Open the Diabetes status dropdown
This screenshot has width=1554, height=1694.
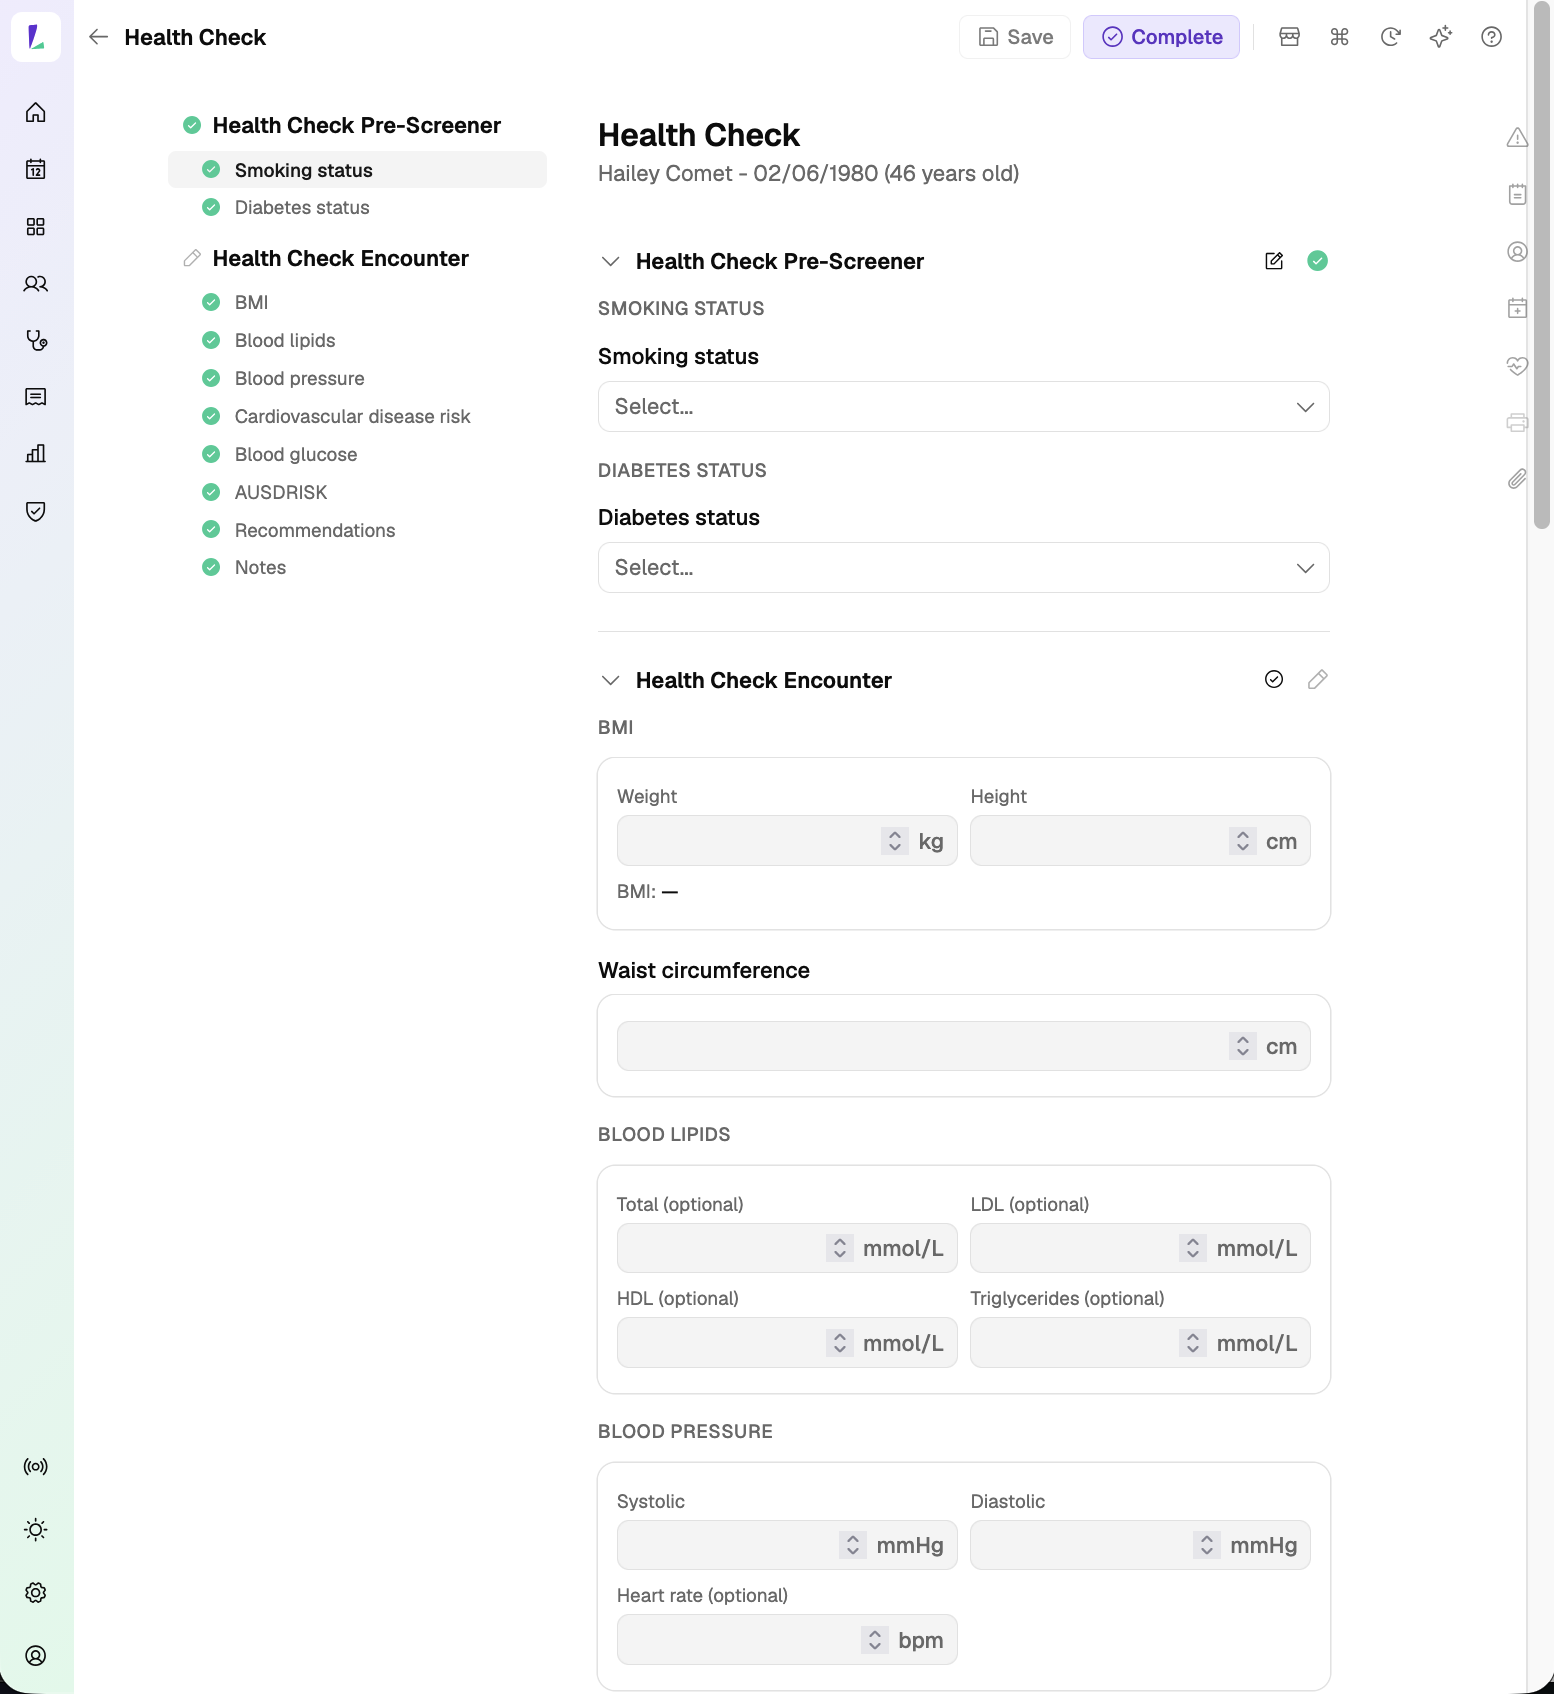click(963, 568)
